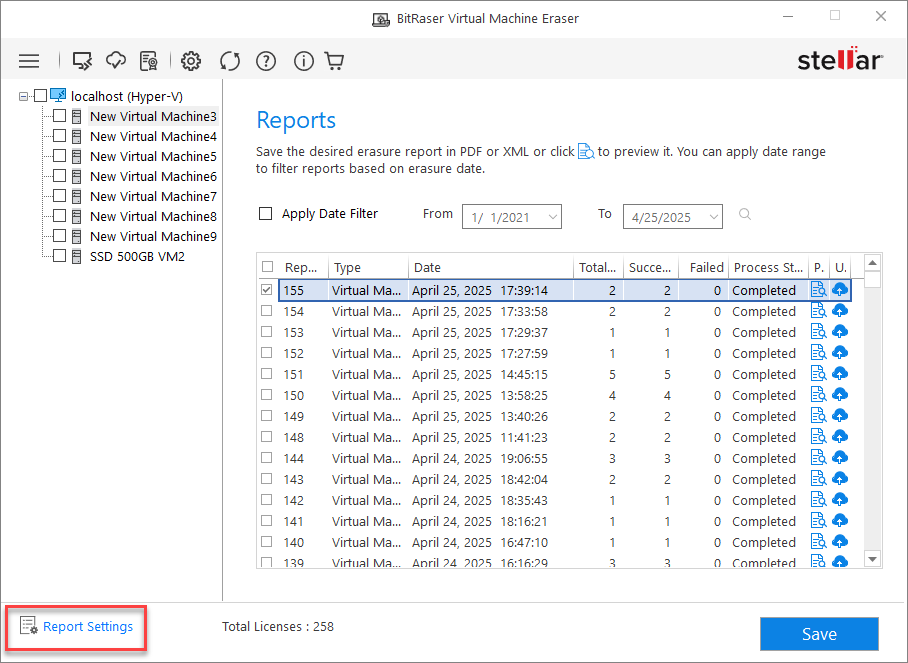Click the reports list scroll down arrow

872,559
